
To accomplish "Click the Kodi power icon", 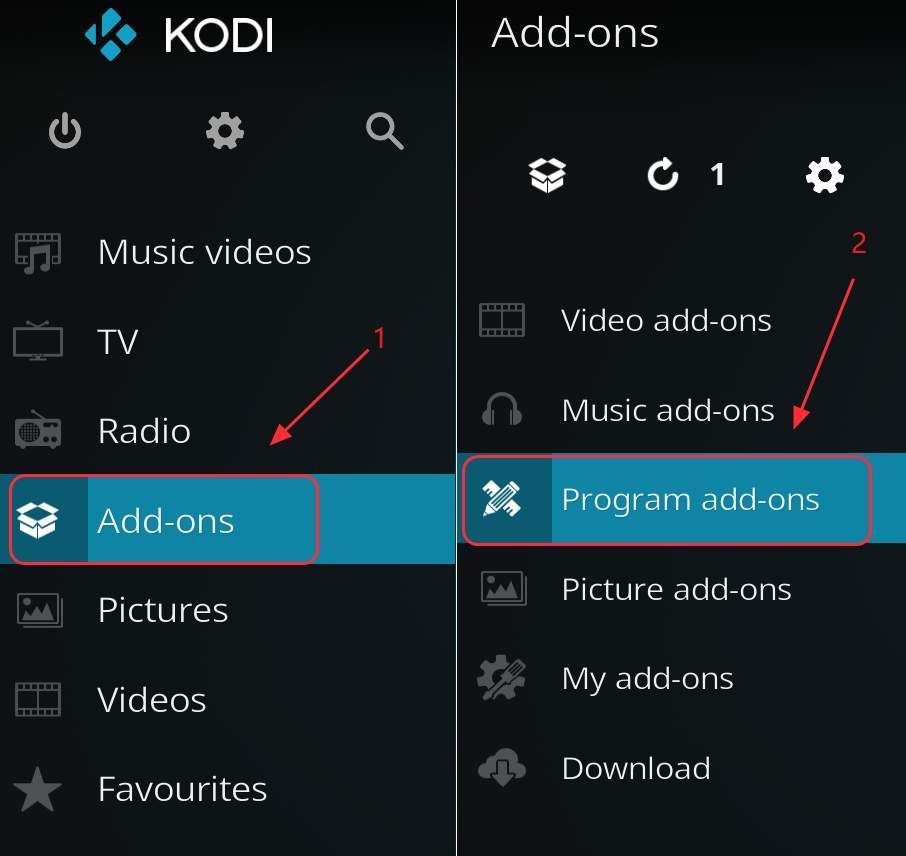I will coord(65,131).
